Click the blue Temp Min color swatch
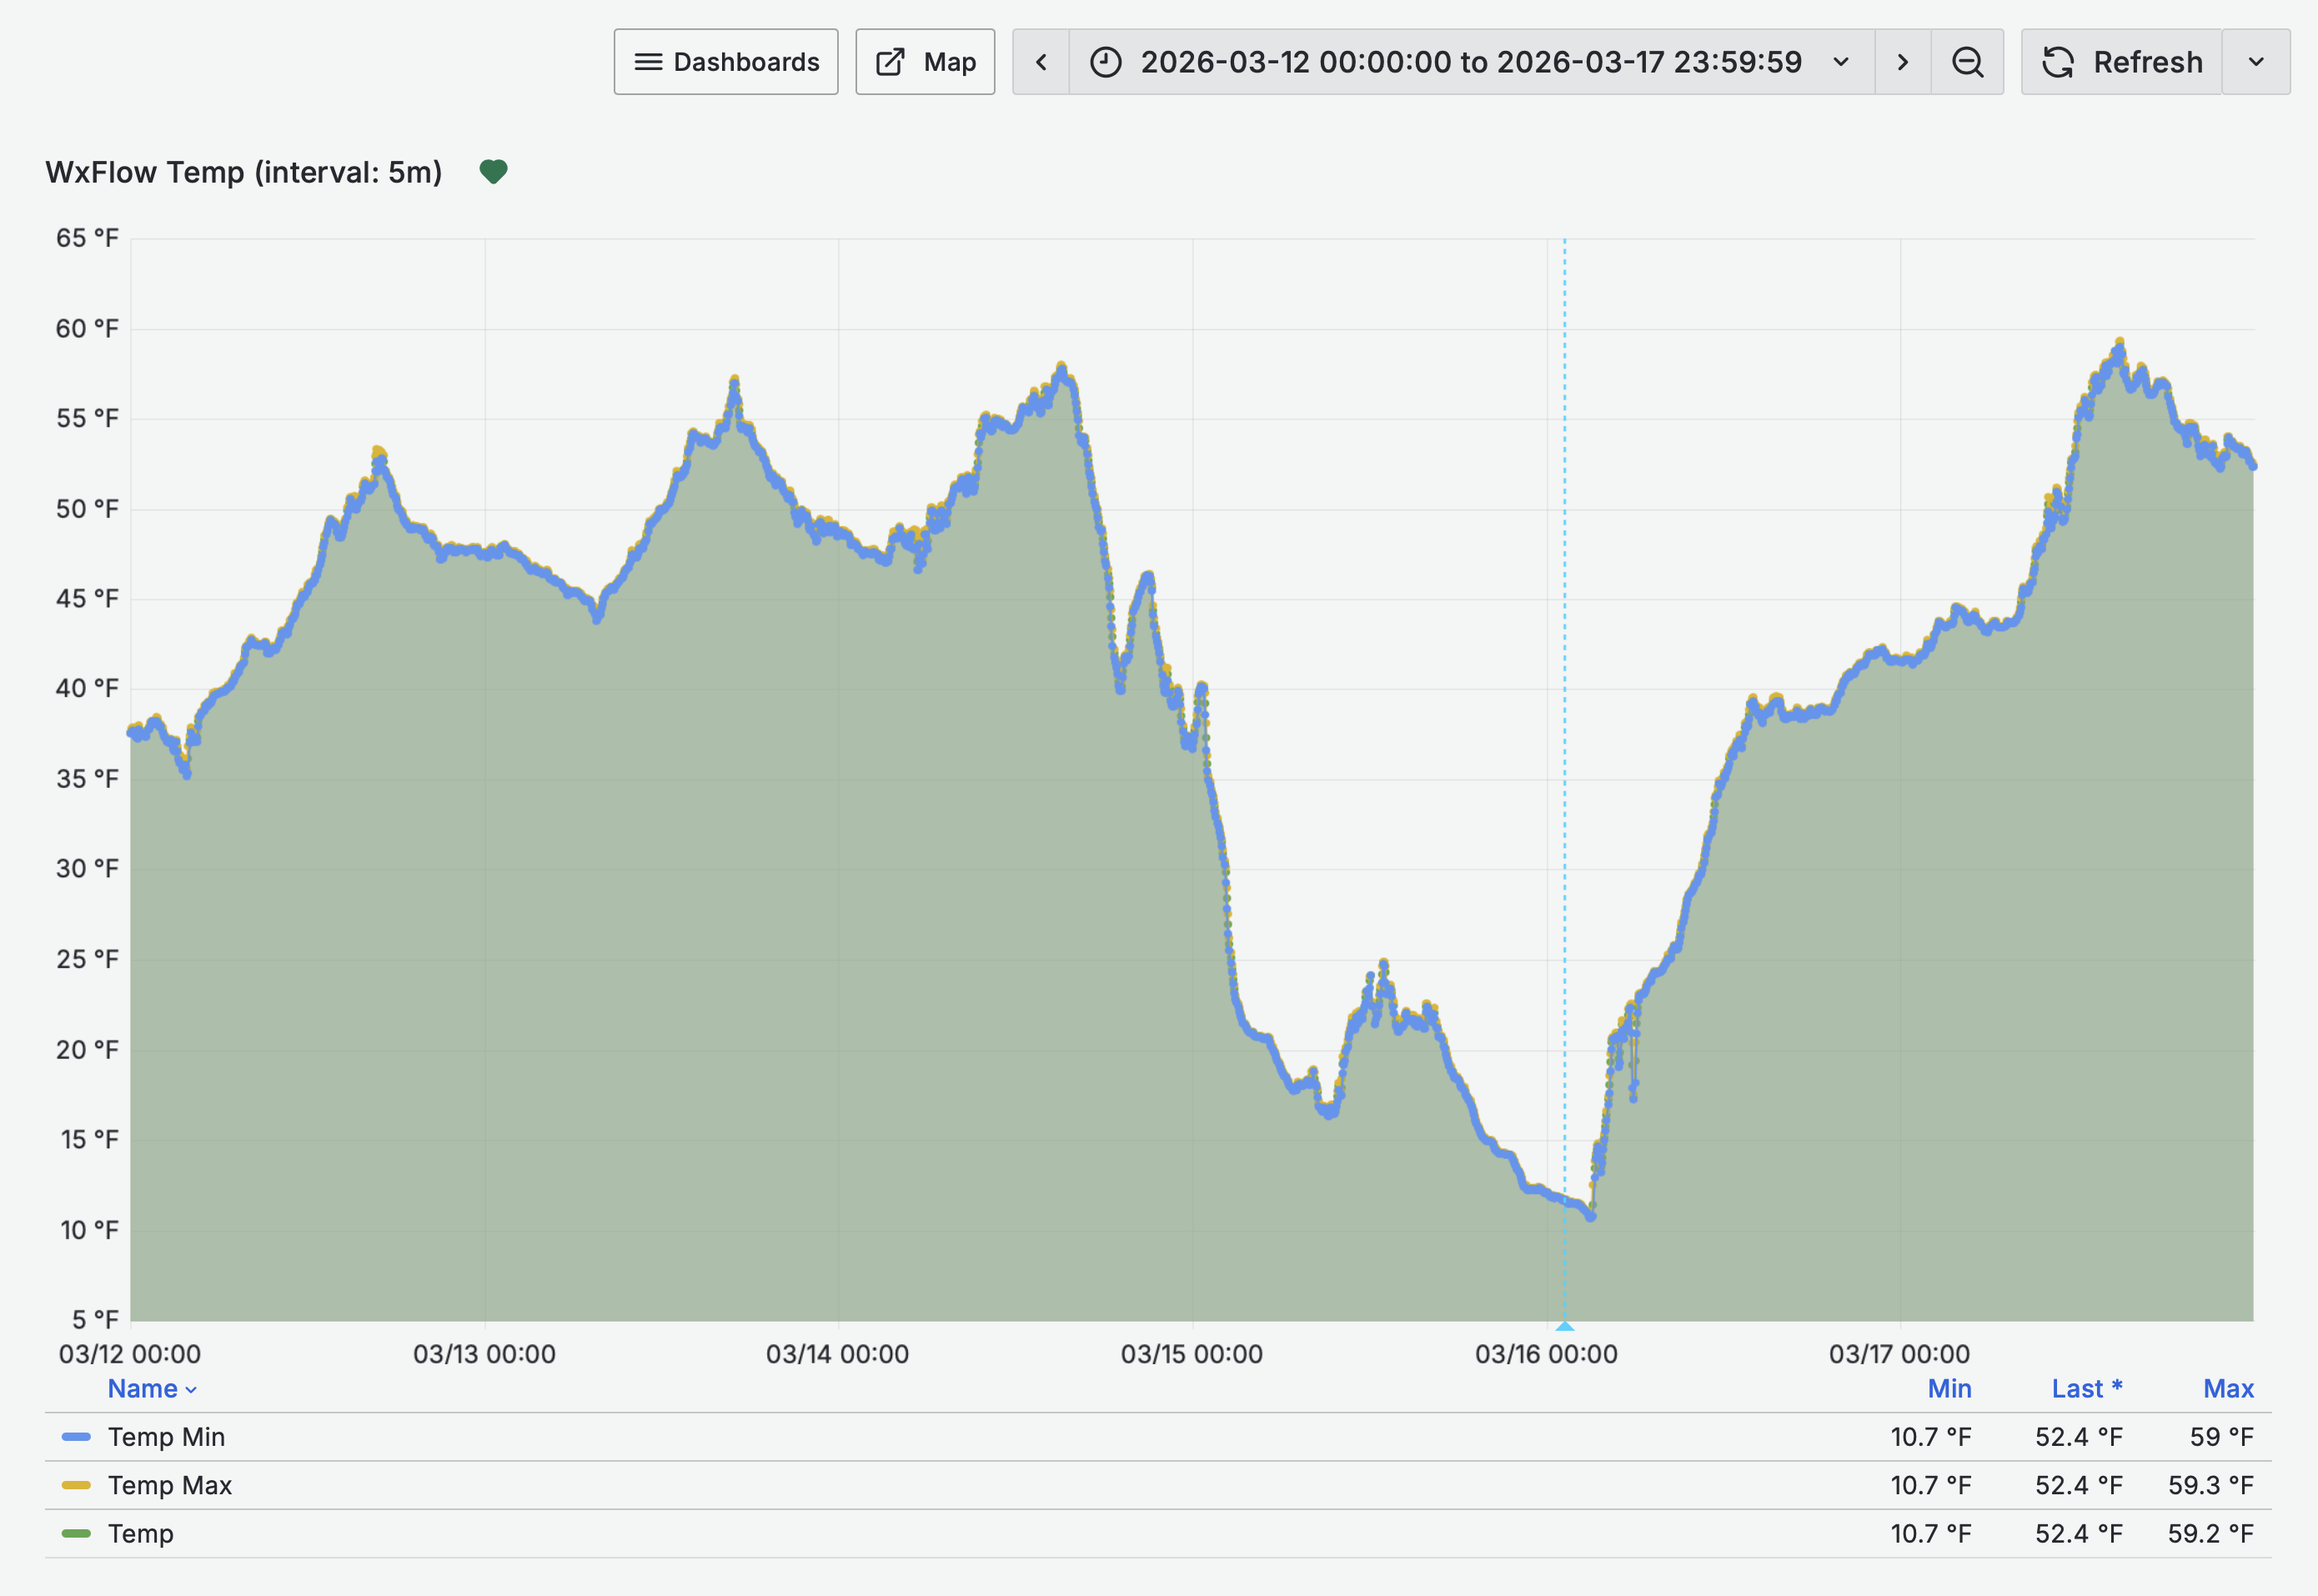The width and height of the screenshot is (2318, 1596). (76, 1437)
